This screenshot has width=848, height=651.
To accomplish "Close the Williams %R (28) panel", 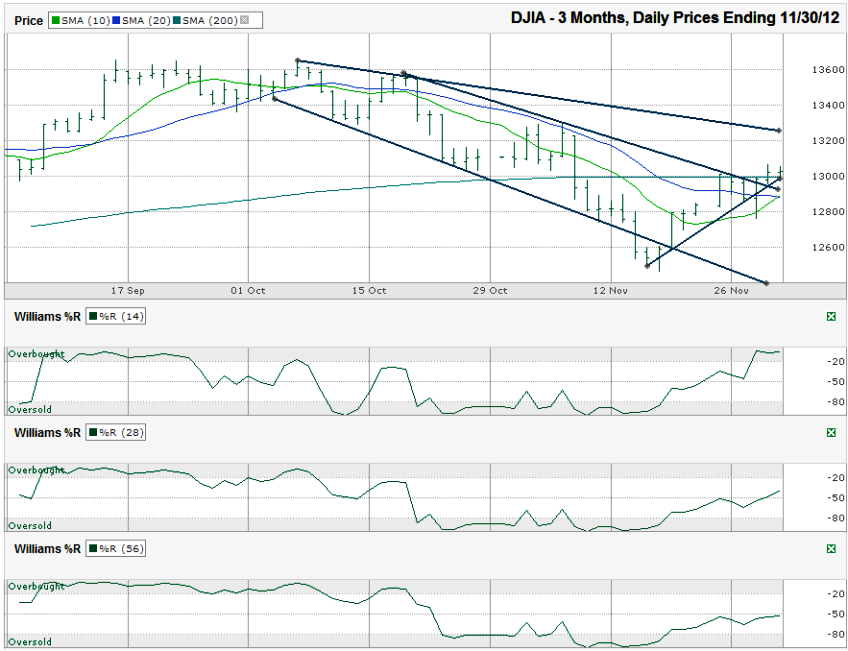I will click(x=831, y=433).
